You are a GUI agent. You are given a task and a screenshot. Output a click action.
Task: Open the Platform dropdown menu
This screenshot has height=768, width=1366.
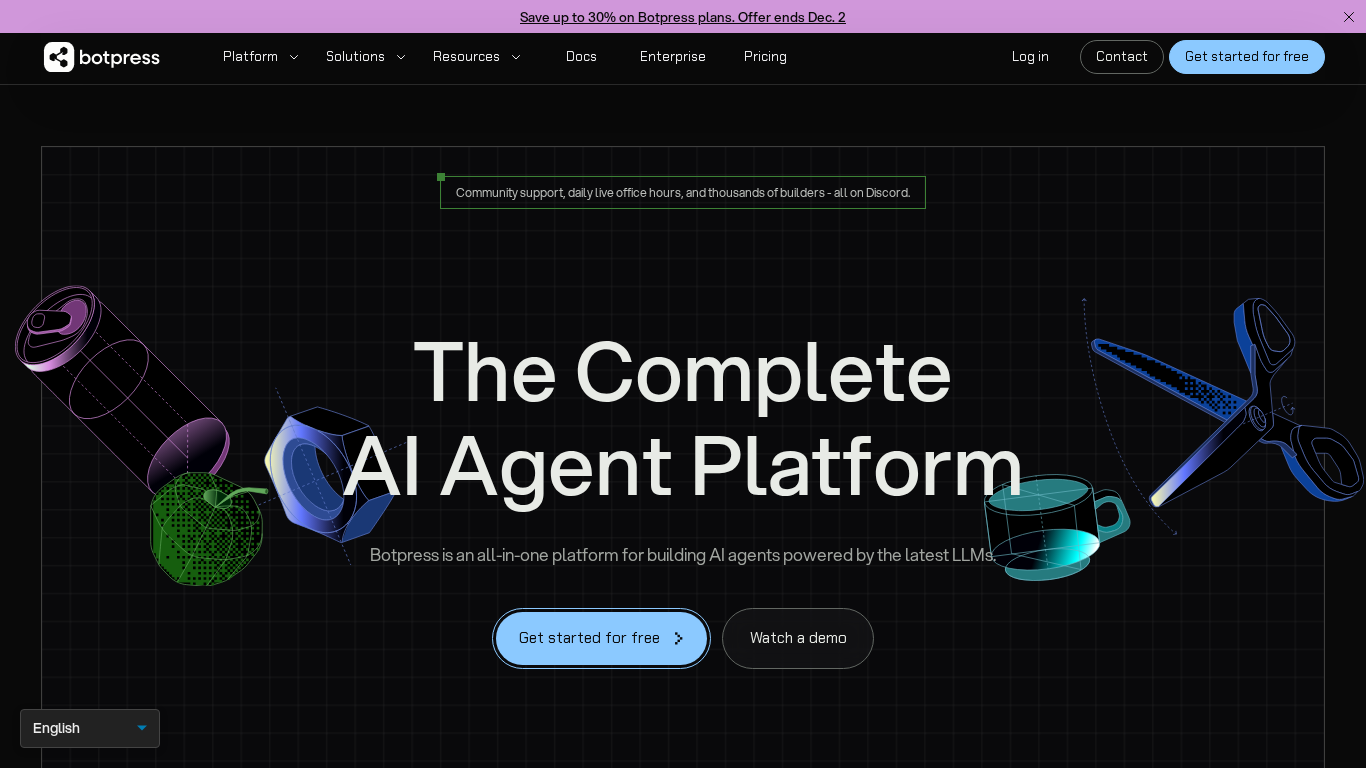coord(250,57)
